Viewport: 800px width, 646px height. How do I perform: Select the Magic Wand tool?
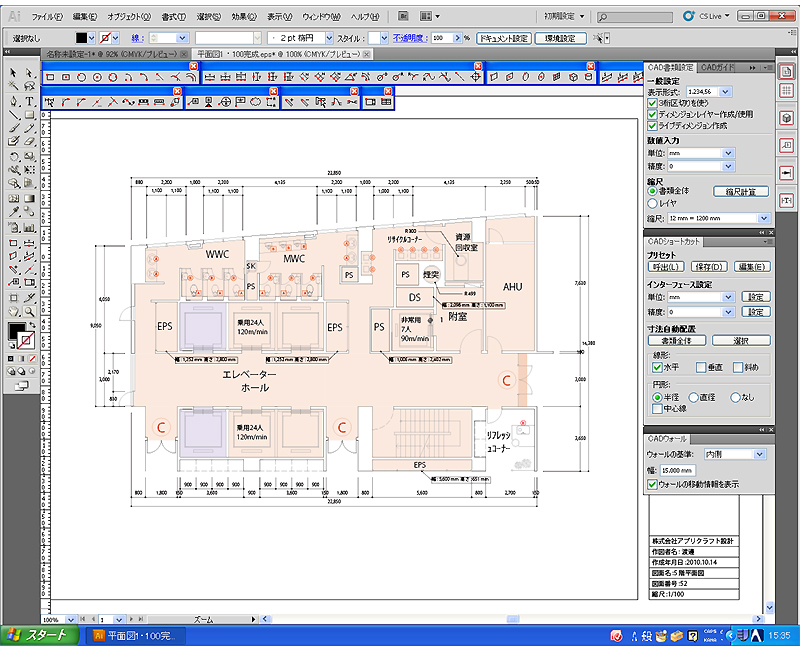pos(14,87)
